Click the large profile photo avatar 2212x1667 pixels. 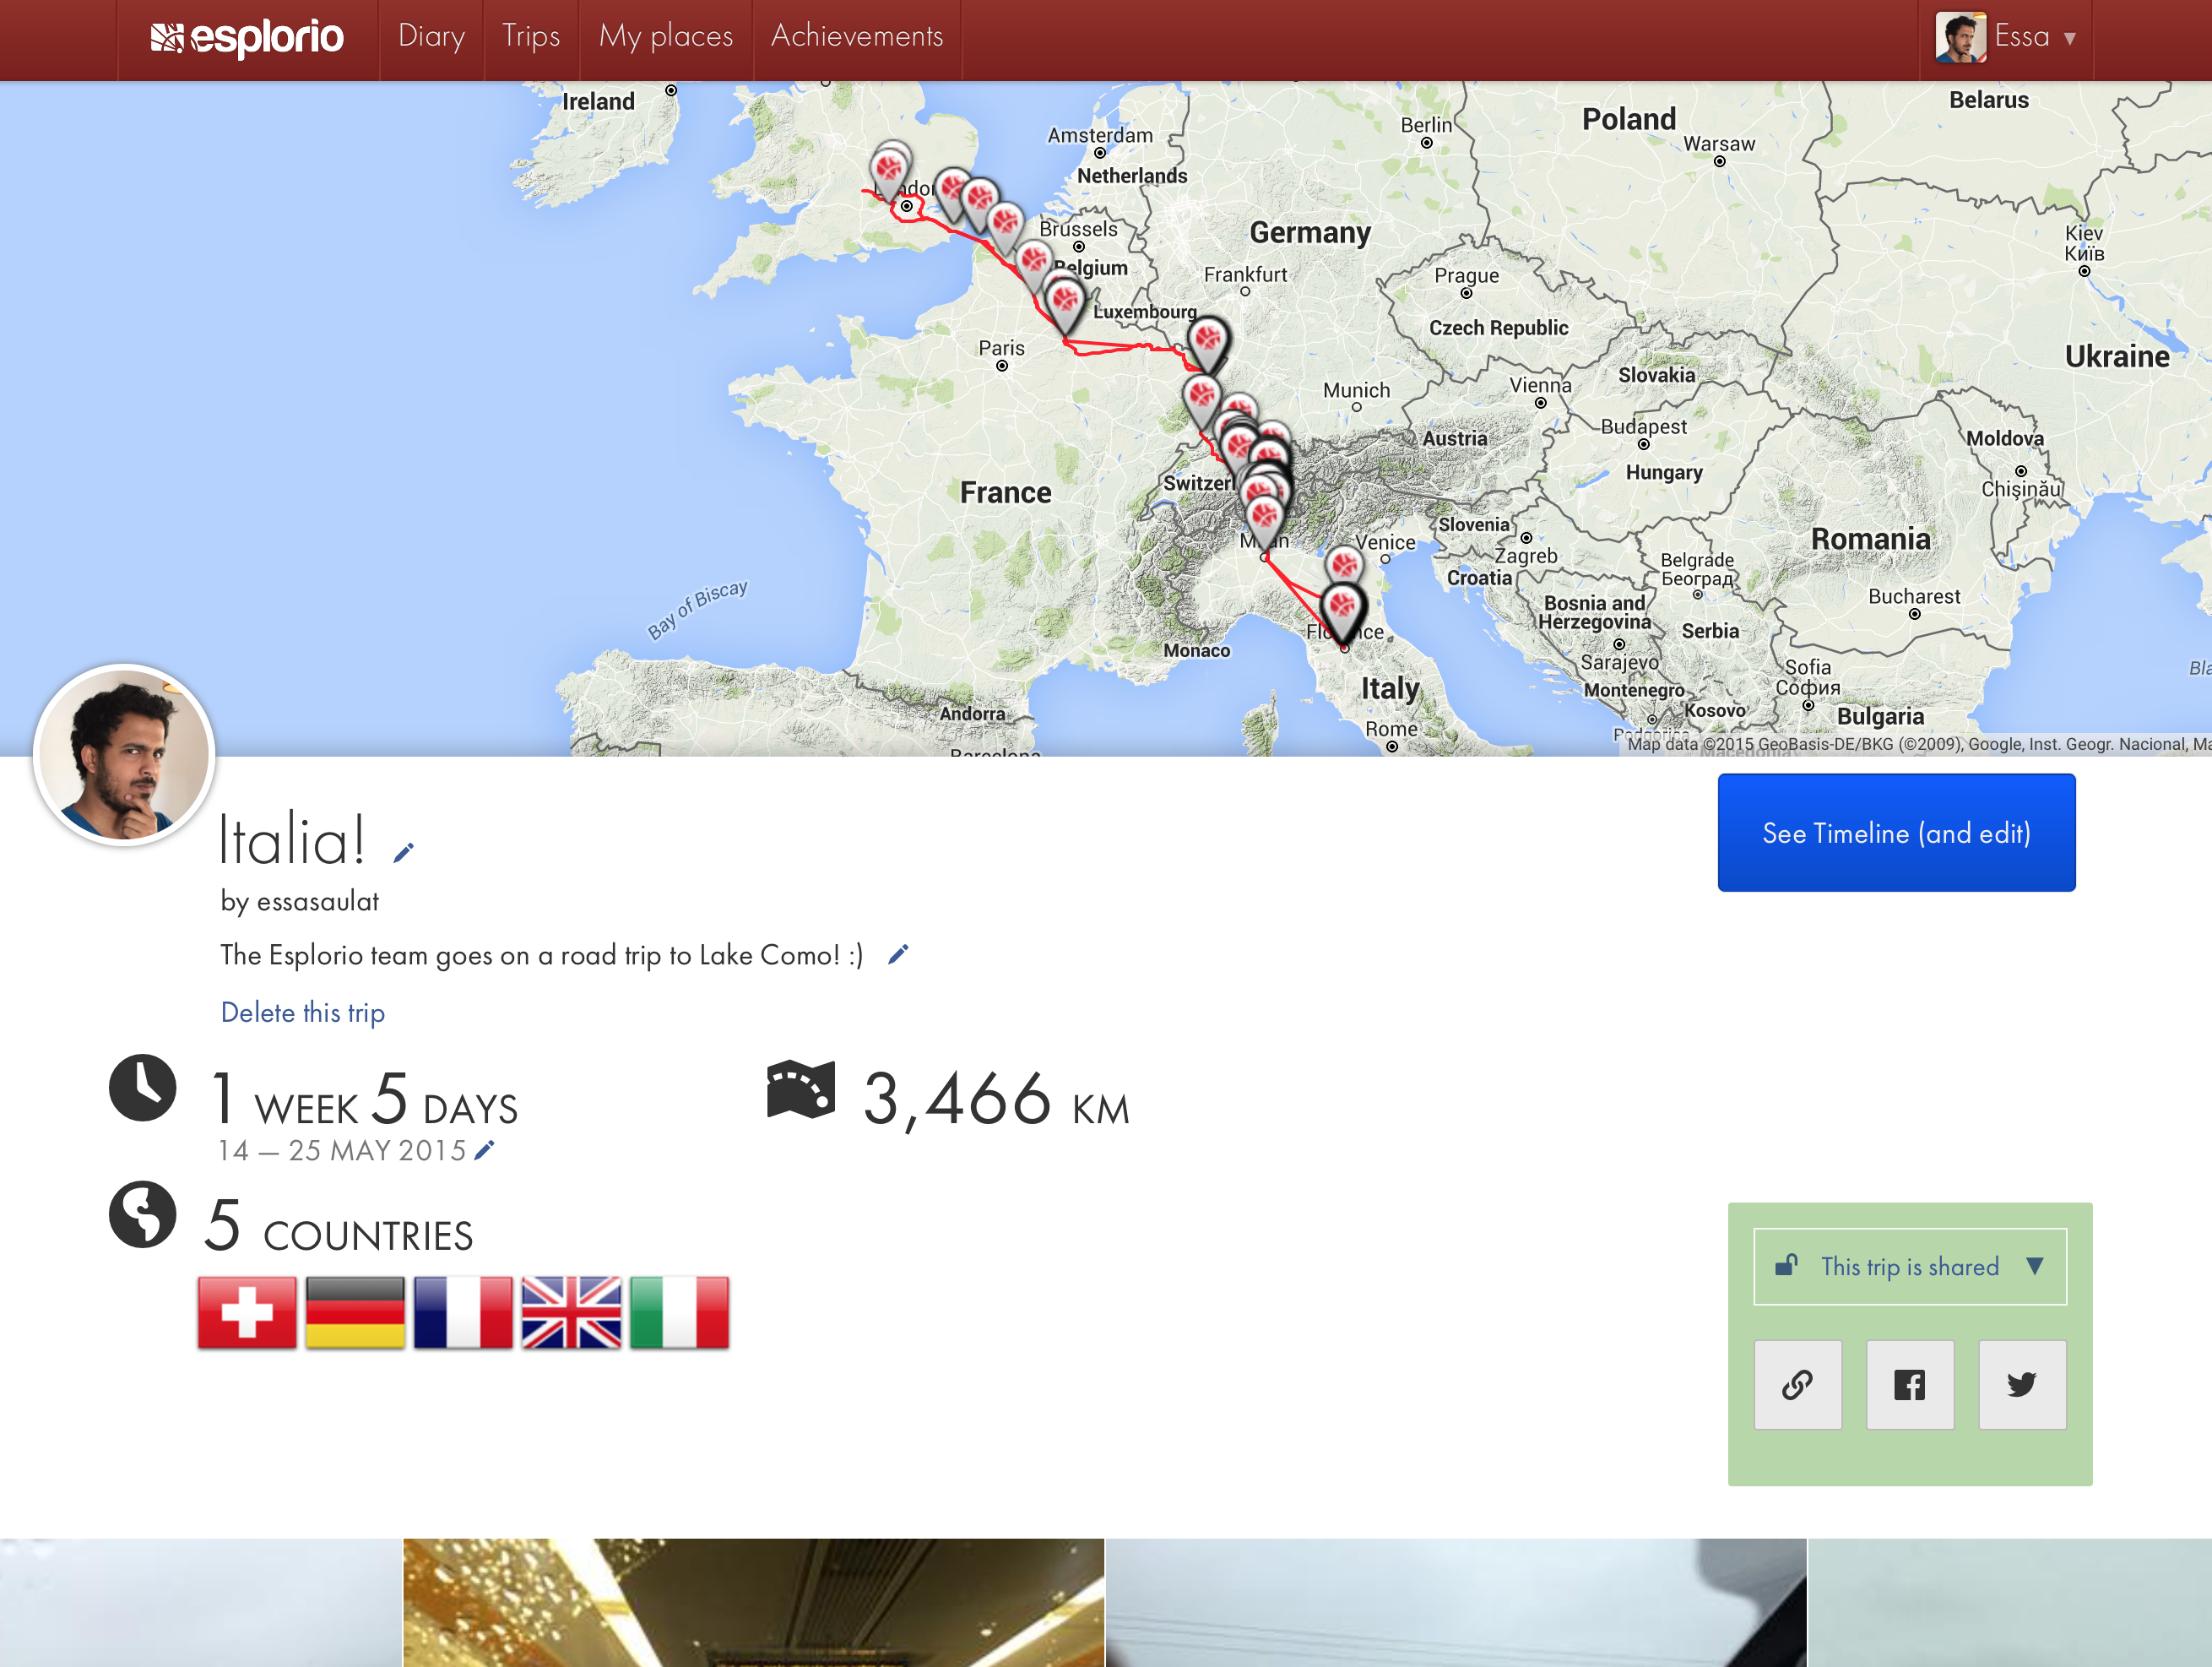(125, 755)
